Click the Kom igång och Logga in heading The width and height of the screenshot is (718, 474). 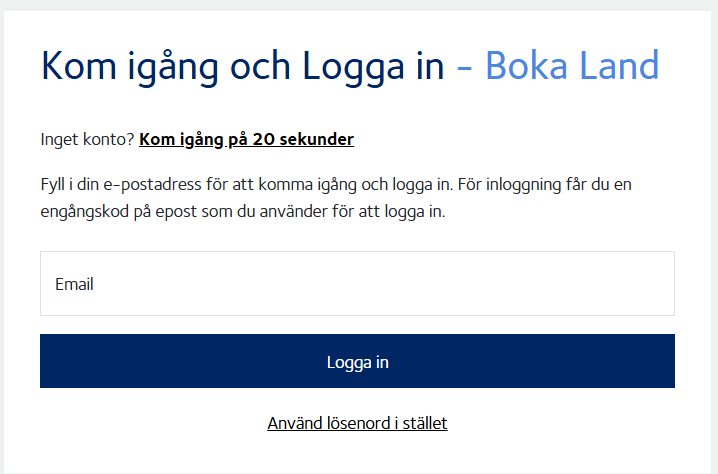tap(242, 66)
